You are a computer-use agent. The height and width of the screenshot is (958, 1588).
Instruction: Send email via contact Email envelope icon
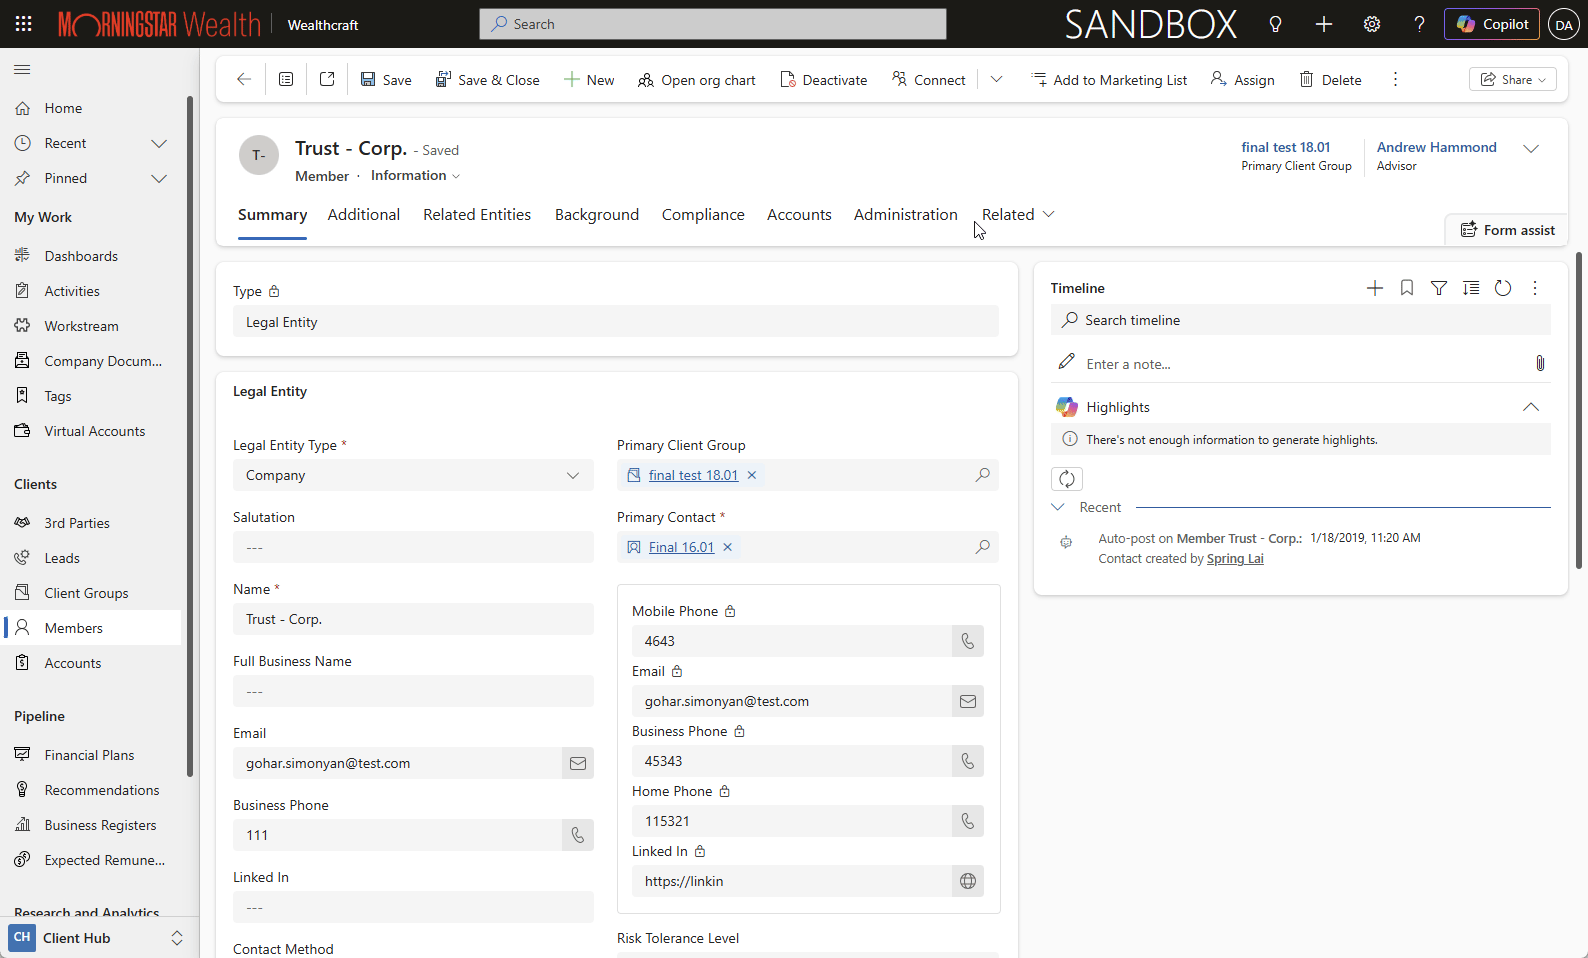pos(968,701)
